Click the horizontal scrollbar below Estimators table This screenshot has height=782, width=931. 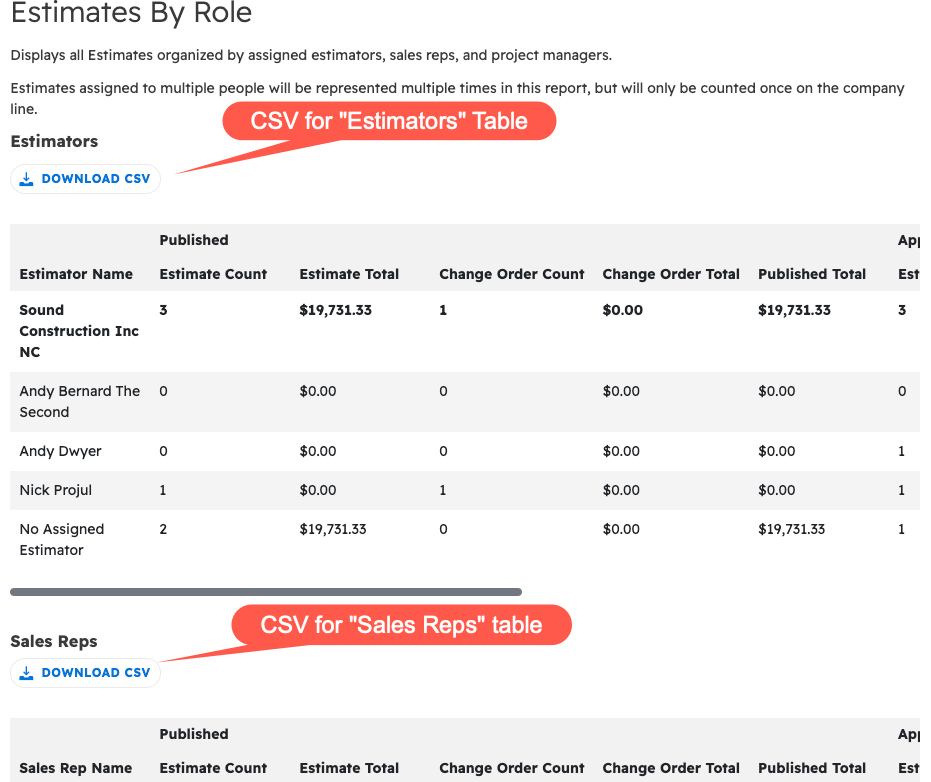pos(266,592)
